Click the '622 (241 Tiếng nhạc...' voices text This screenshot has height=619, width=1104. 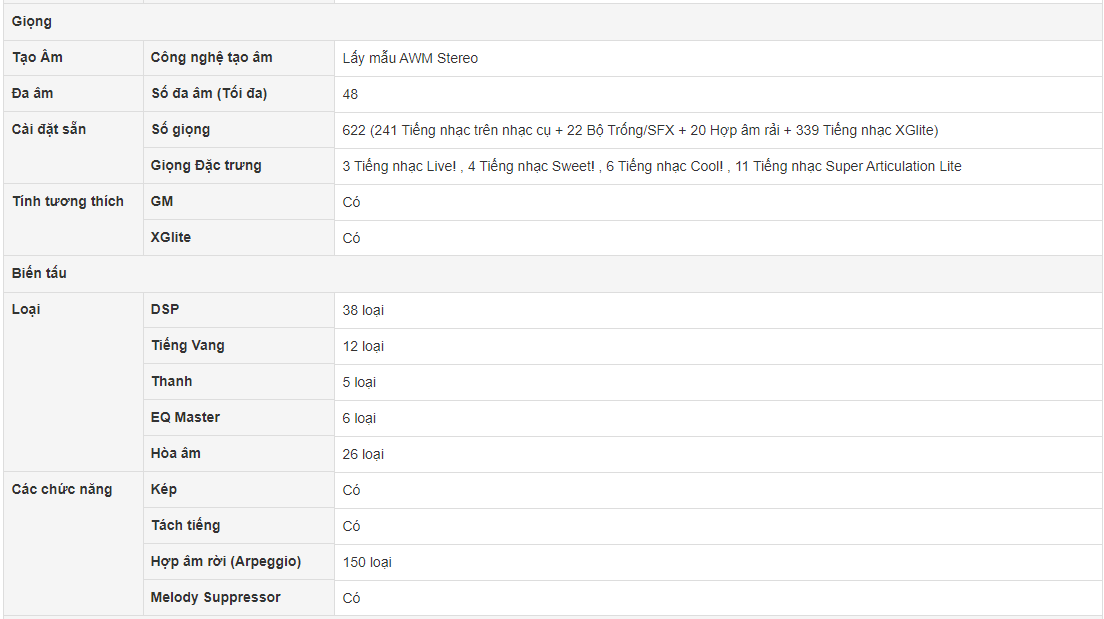[x=640, y=130]
